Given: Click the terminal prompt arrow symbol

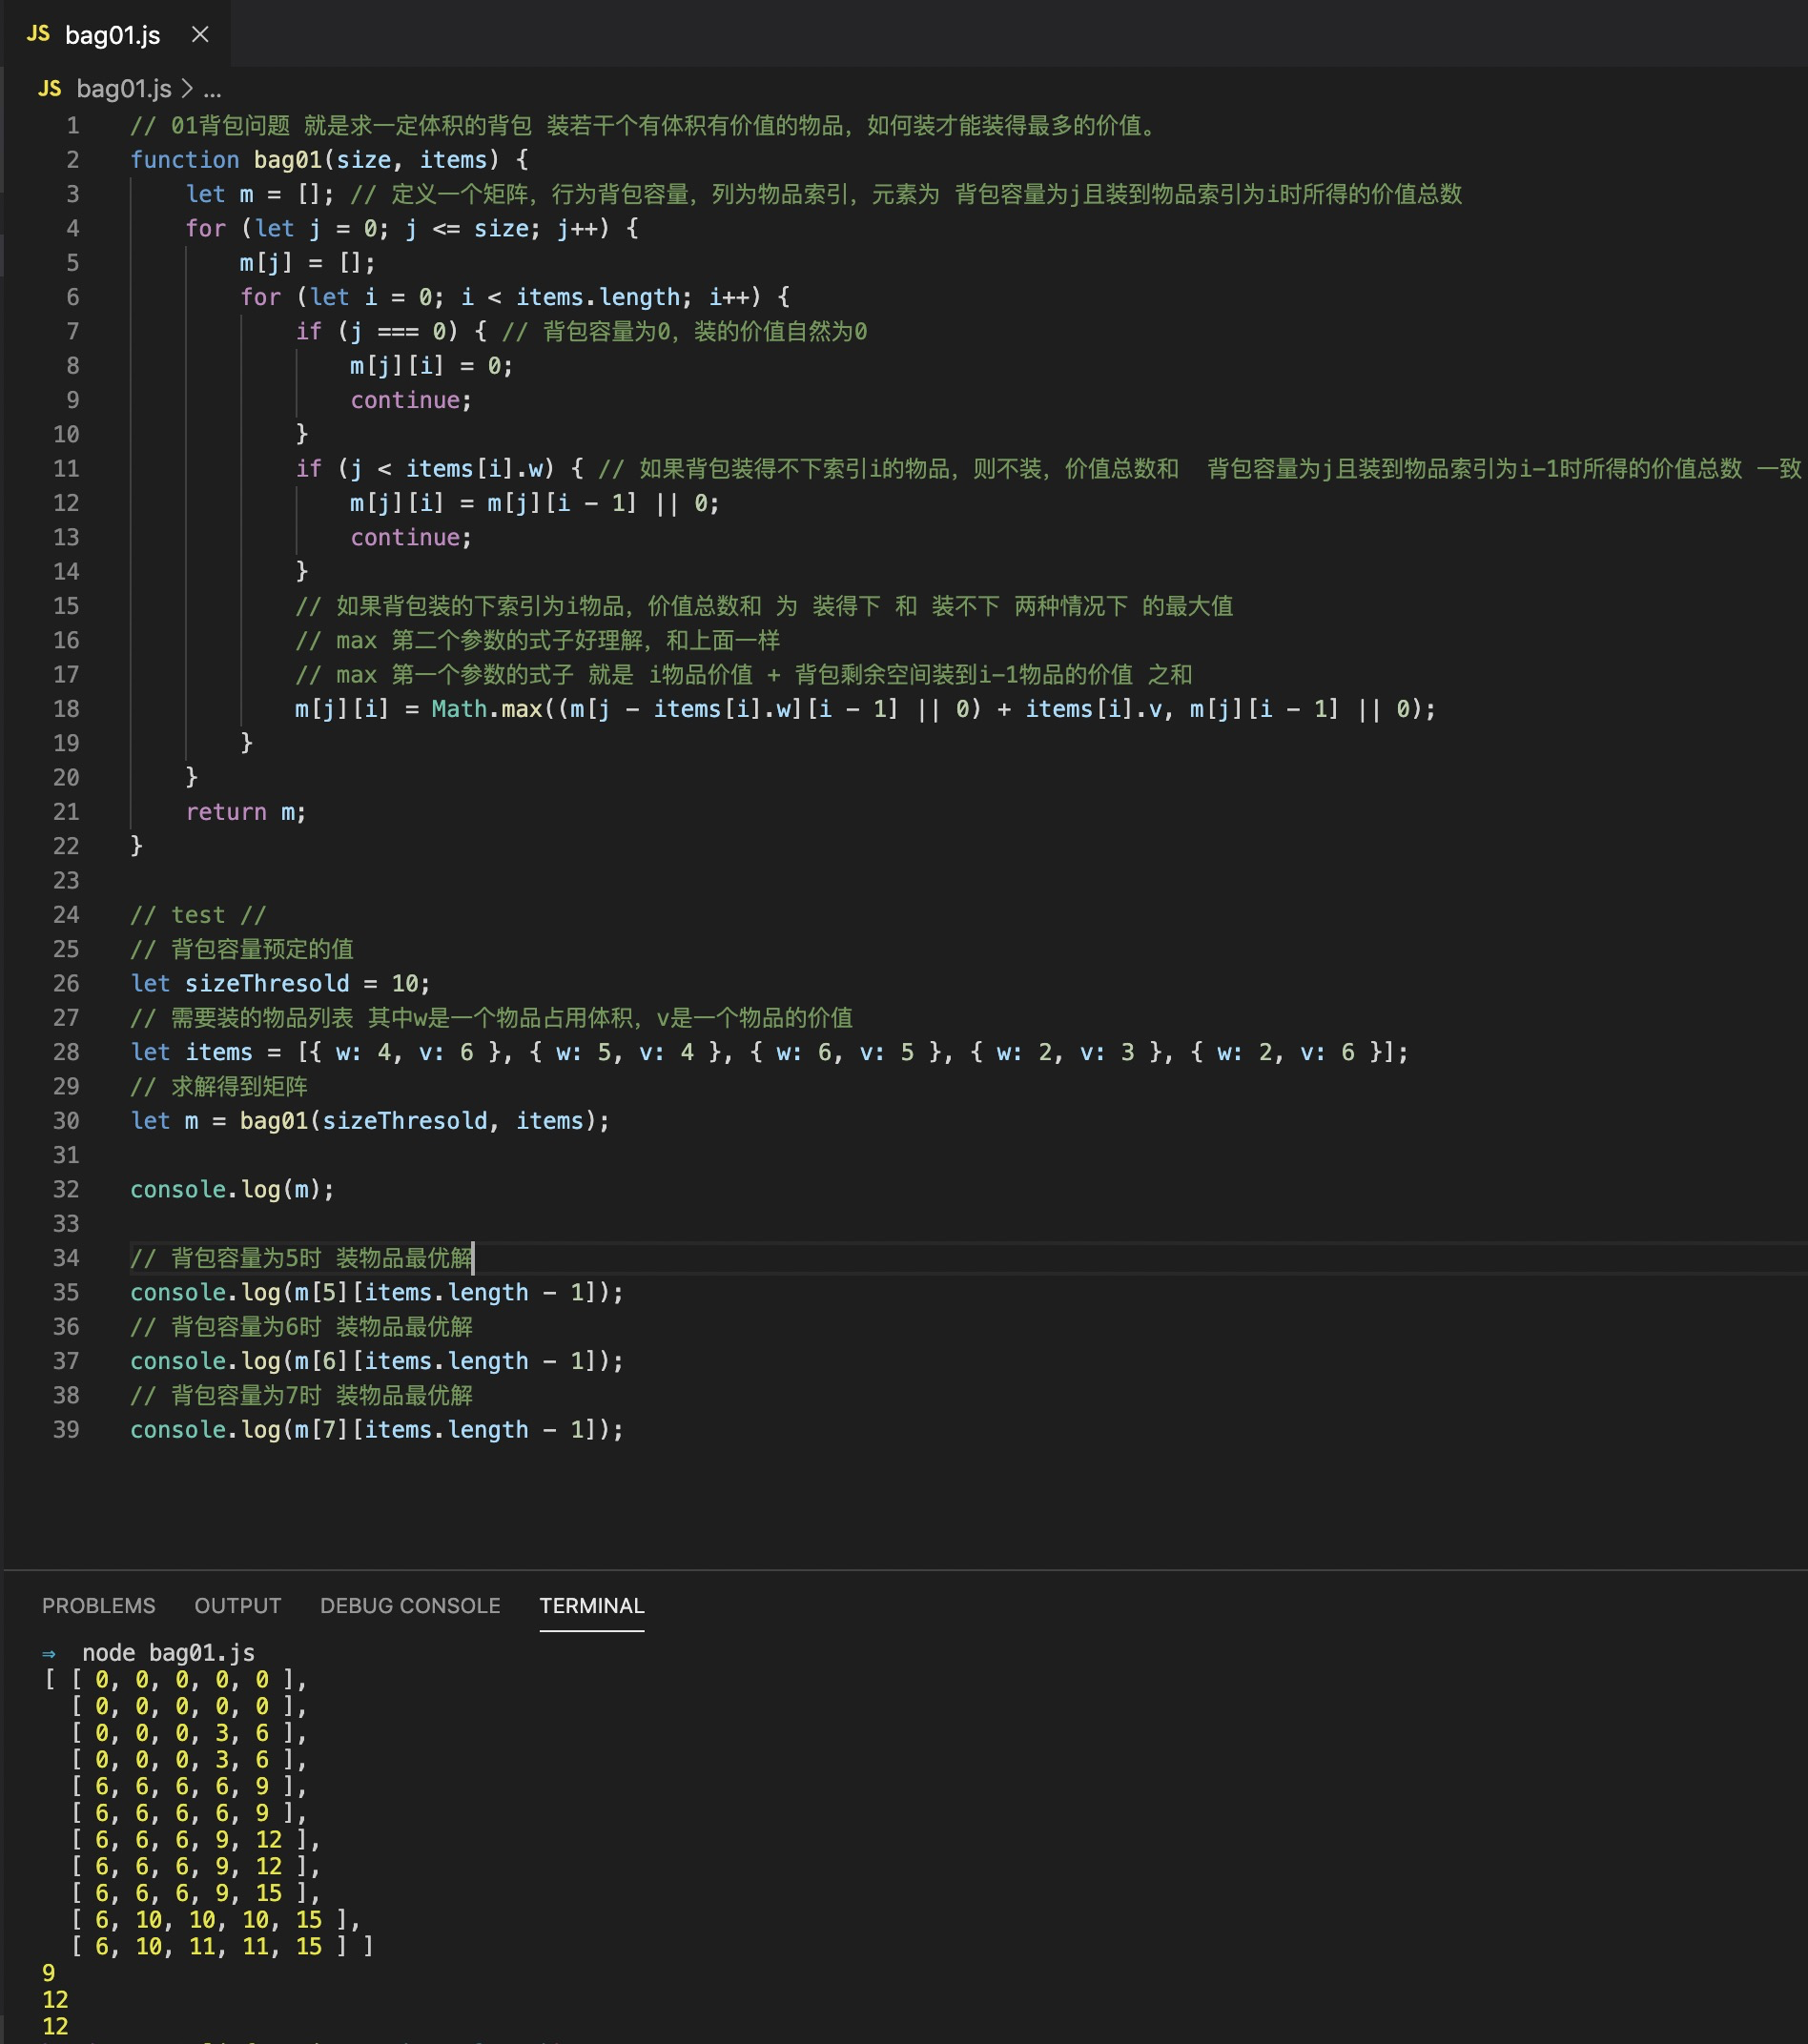Looking at the screenshot, I should (49, 1653).
